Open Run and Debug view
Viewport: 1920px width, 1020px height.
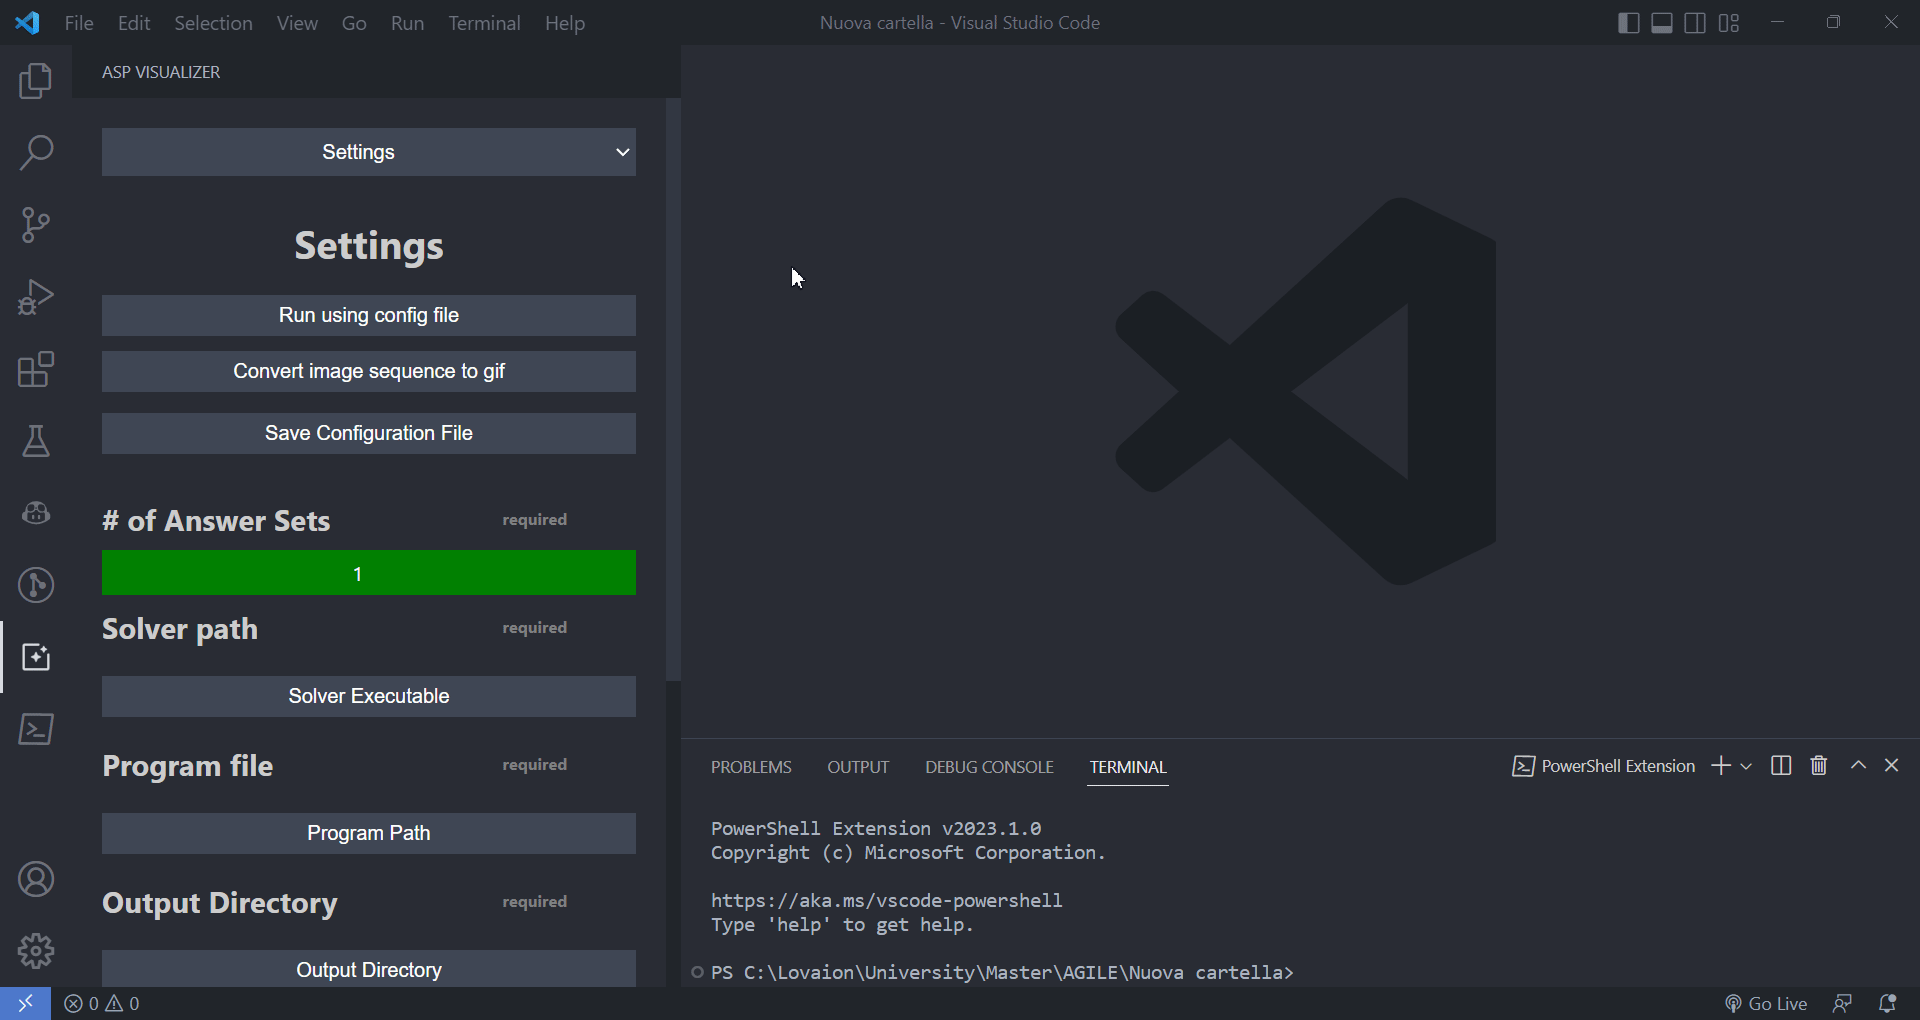pos(36,297)
